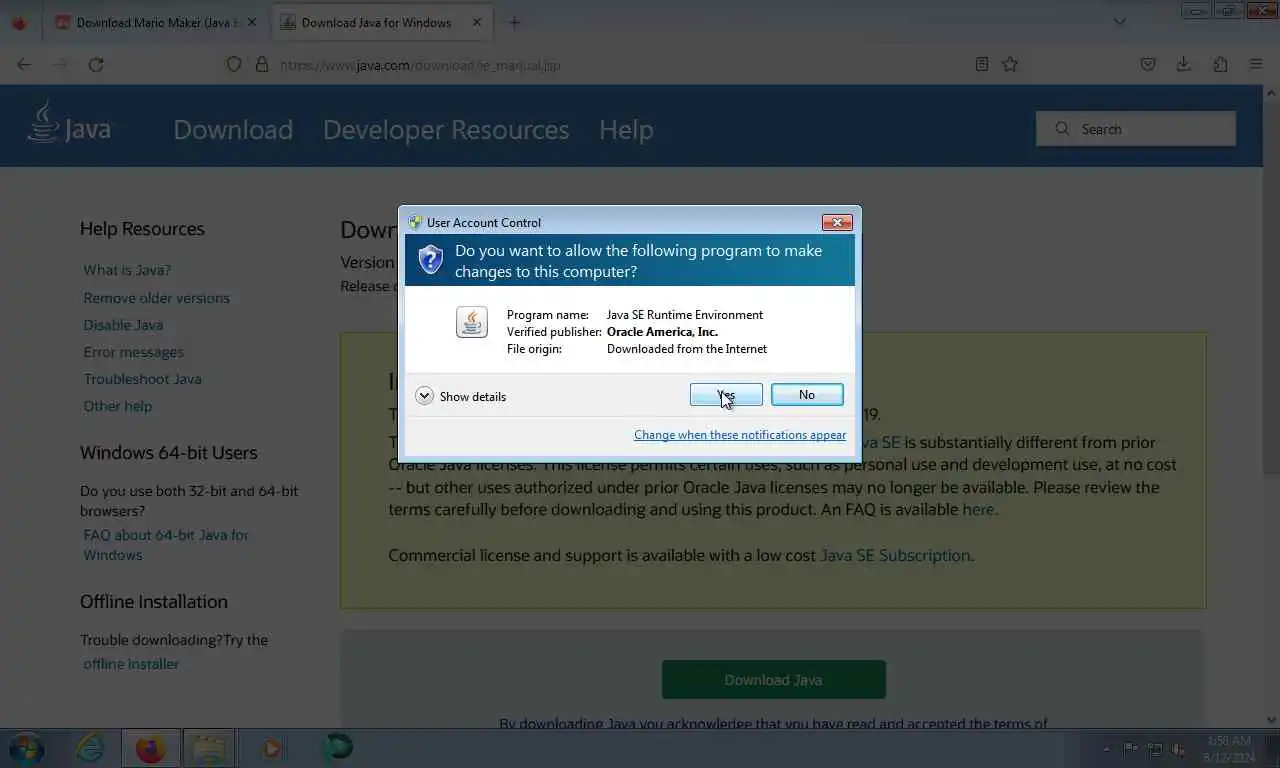The width and height of the screenshot is (1280, 768).
Task: Click the network tray icon
Action: point(1155,749)
